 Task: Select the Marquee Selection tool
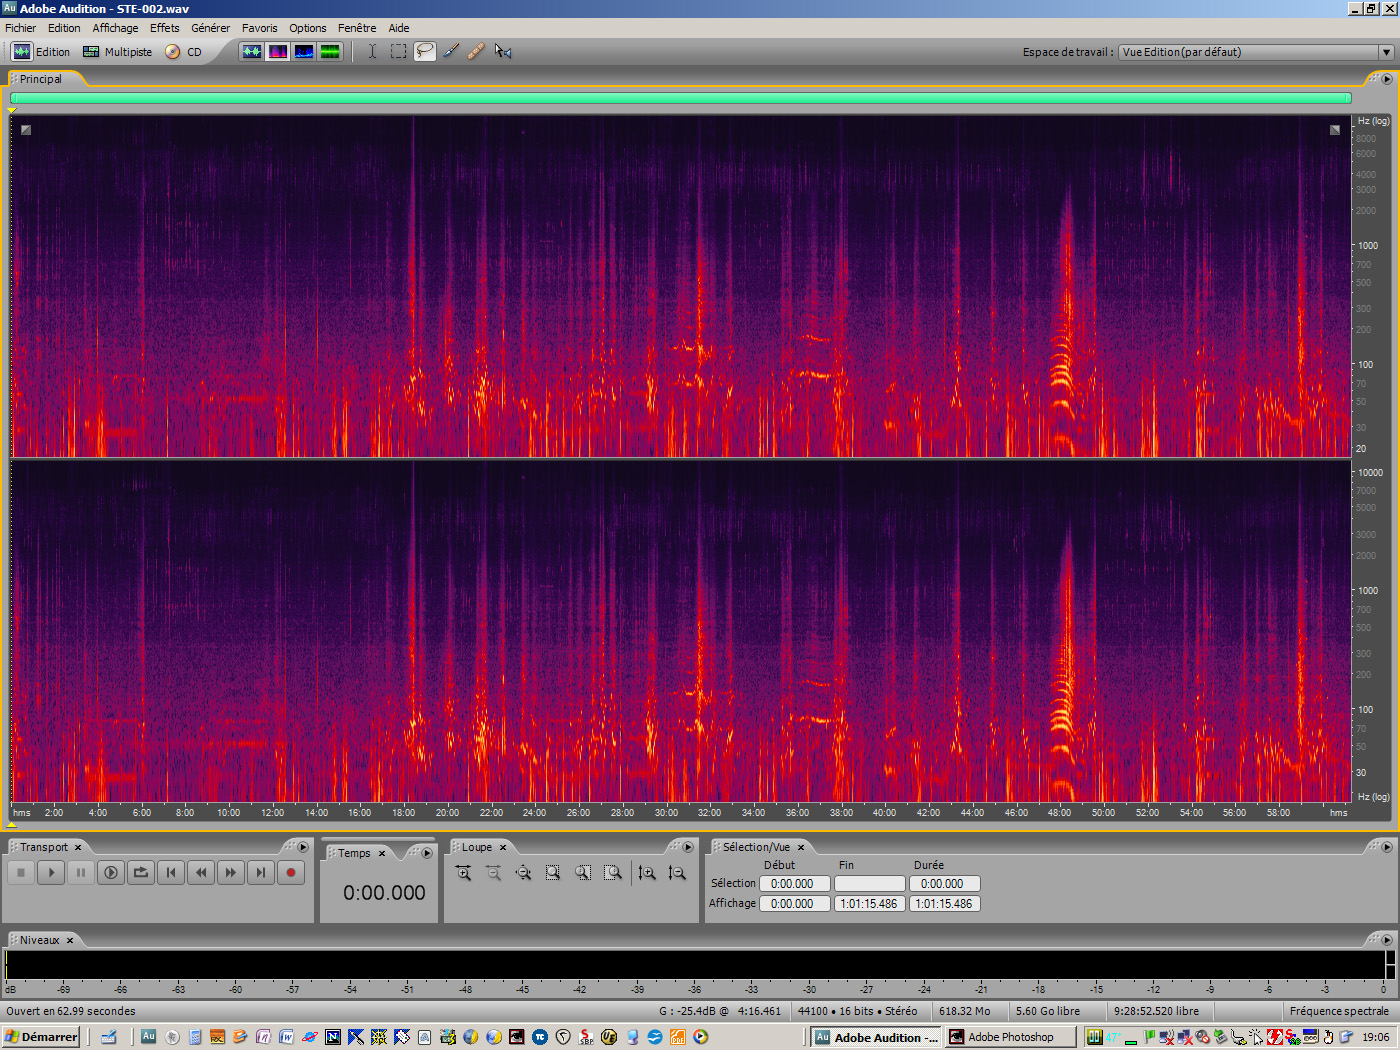(x=398, y=51)
